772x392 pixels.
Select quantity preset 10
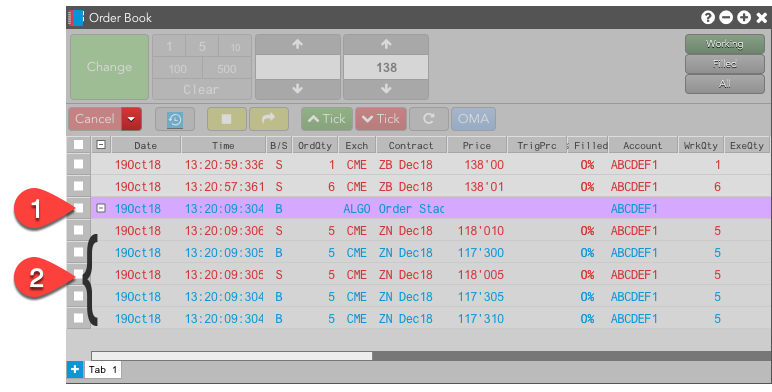pyautogui.click(x=235, y=46)
